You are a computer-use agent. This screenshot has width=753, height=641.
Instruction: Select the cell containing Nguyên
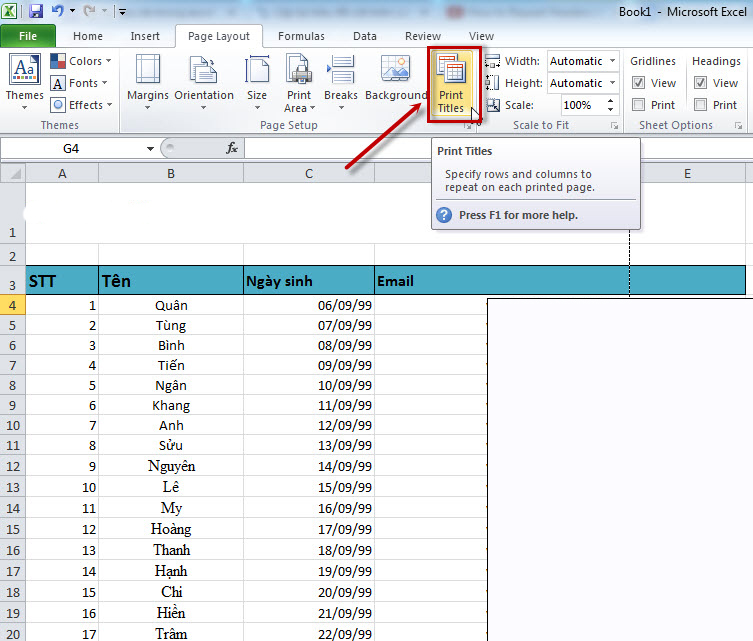(x=171, y=466)
